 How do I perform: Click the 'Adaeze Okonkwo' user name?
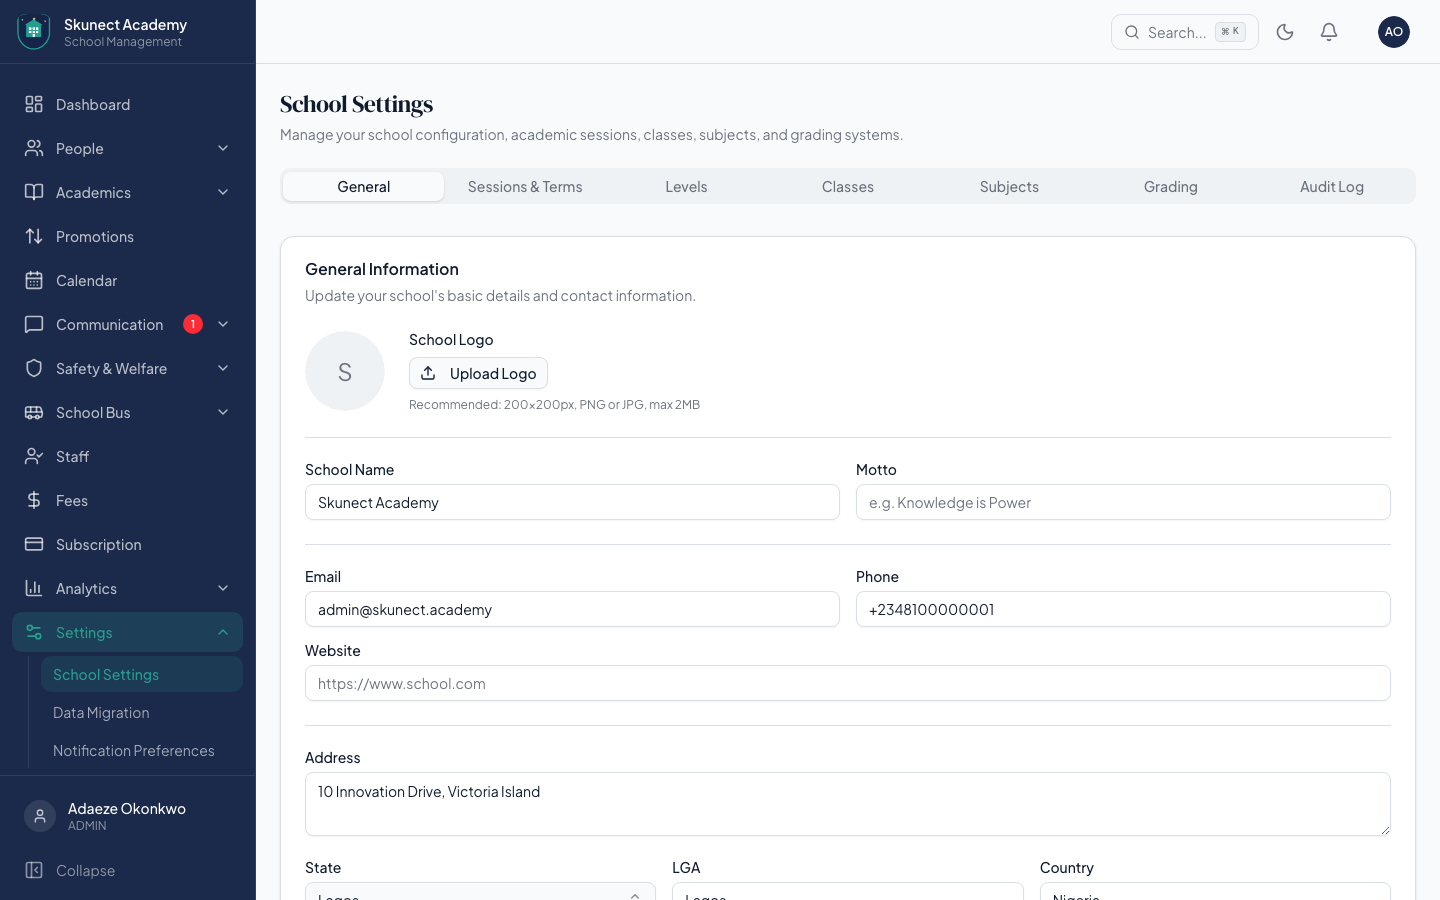pyautogui.click(x=127, y=808)
